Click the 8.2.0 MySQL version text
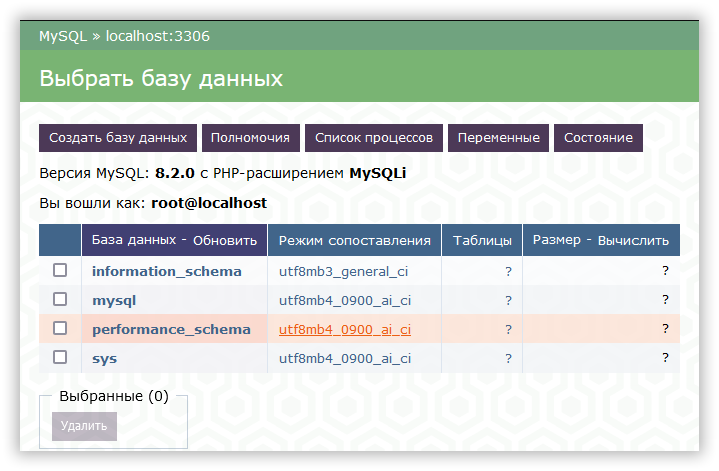719x471 pixels. [175, 173]
